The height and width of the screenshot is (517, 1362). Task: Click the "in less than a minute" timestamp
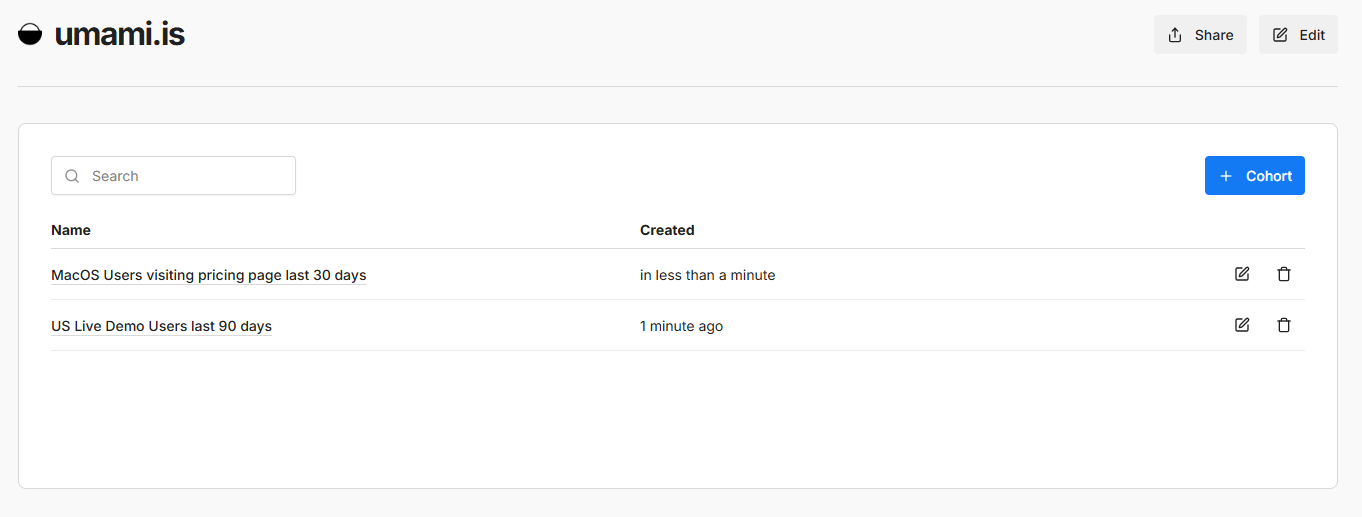coord(707,275)
